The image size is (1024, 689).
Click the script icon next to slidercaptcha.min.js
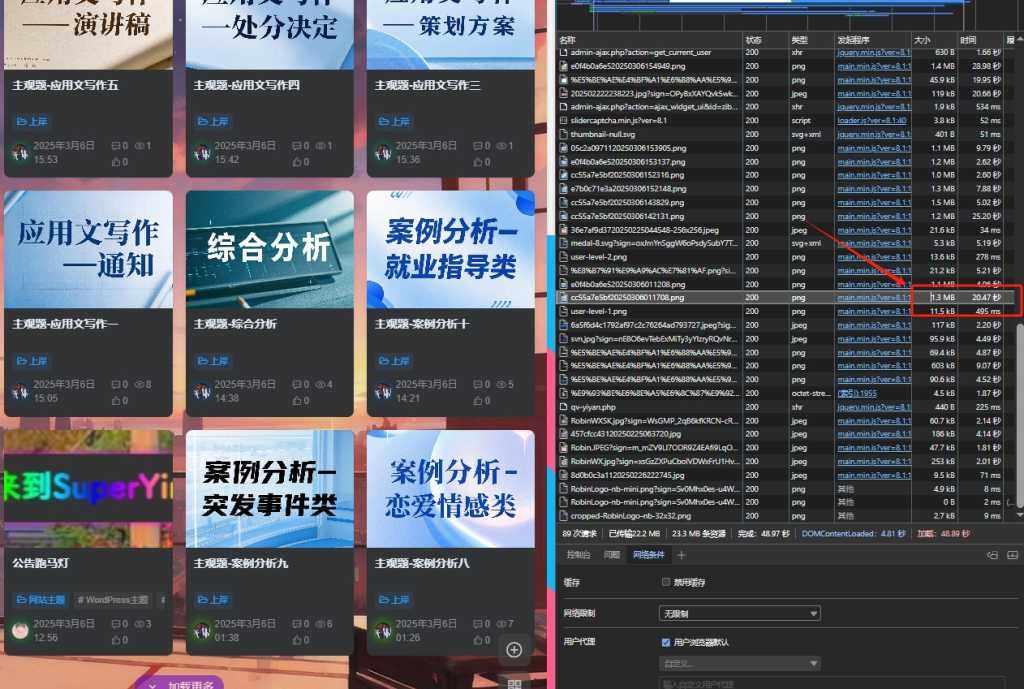tap(562, 120)
